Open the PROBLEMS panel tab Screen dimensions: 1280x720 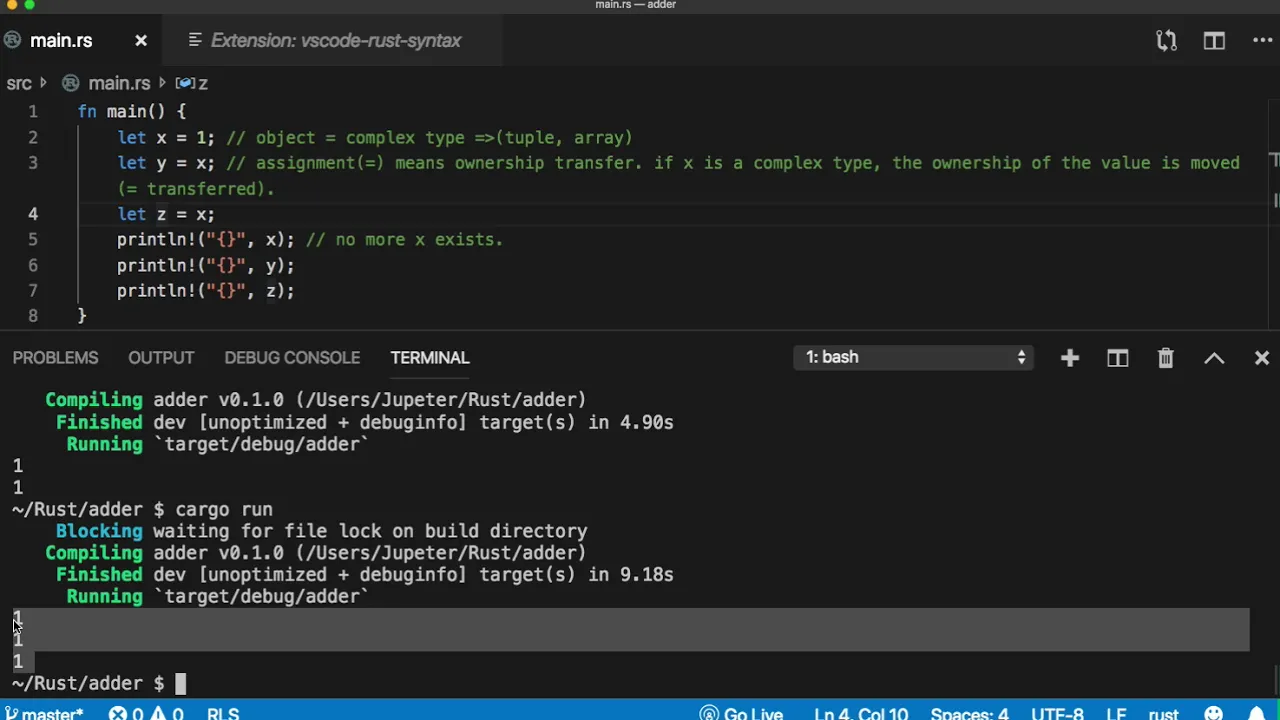[55, 358]
